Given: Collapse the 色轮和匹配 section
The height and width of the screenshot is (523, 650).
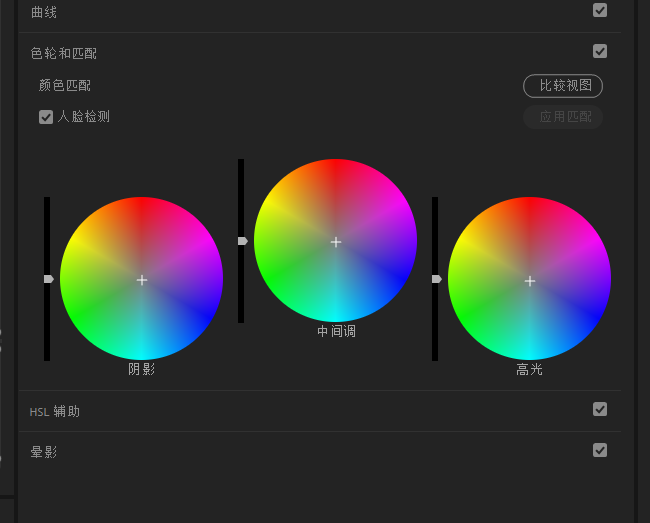Looking at the screenshot, I should click(64, 53).
